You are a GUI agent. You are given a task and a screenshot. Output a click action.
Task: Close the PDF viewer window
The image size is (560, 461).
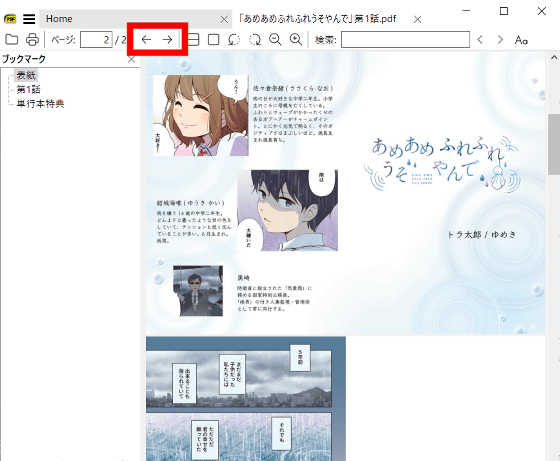coord(542,11)
